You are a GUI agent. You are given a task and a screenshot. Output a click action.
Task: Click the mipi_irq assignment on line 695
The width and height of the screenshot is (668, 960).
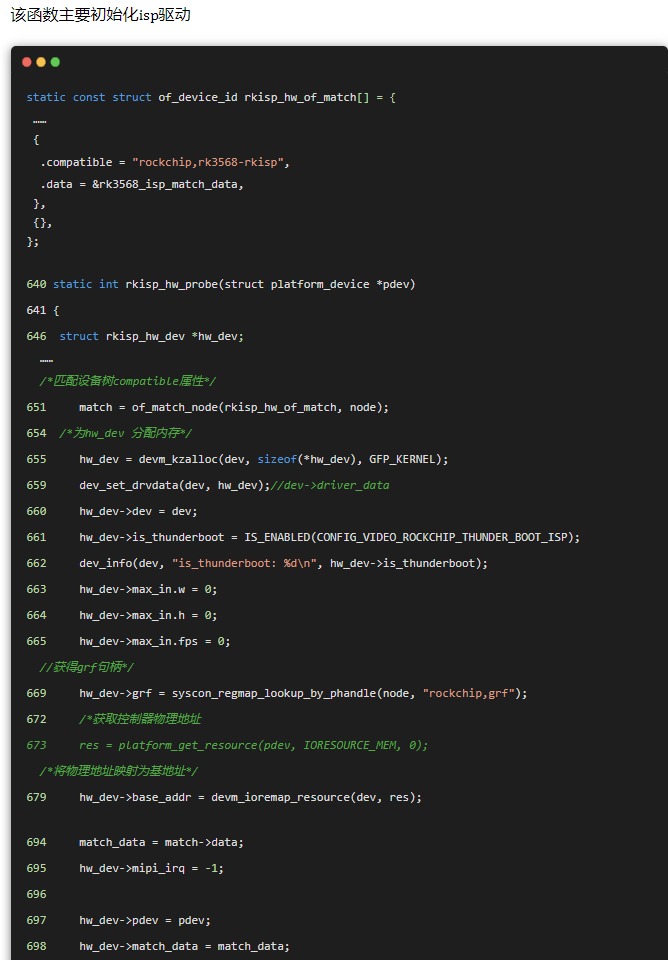pos(151,868)
